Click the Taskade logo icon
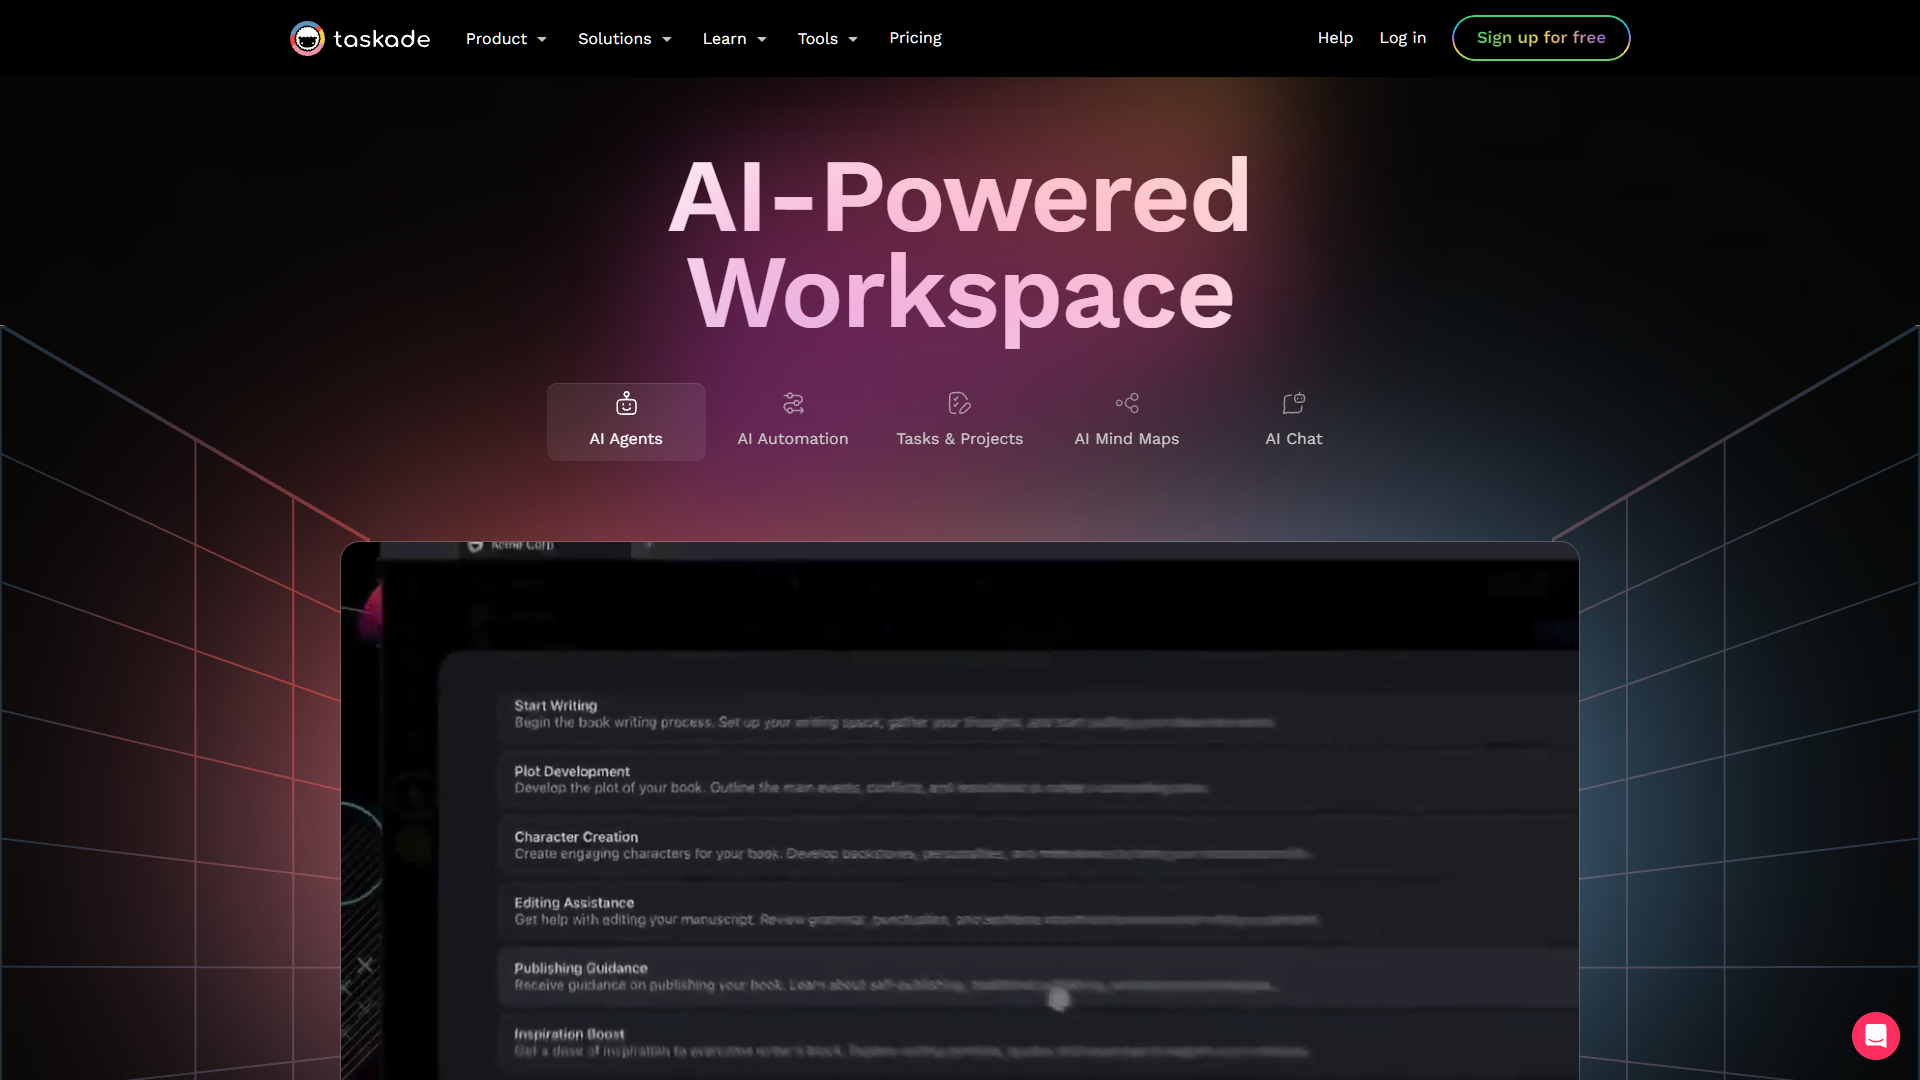Viewport: 1920px width, 1080px height. (307, 38)
